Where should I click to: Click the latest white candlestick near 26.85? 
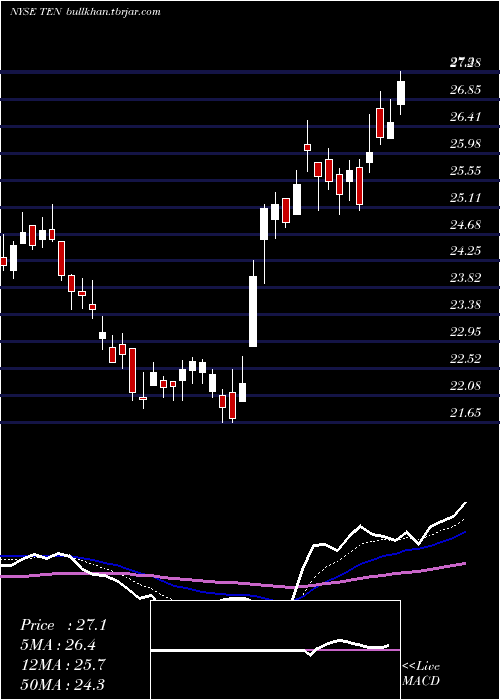click(x=401, y=93)
